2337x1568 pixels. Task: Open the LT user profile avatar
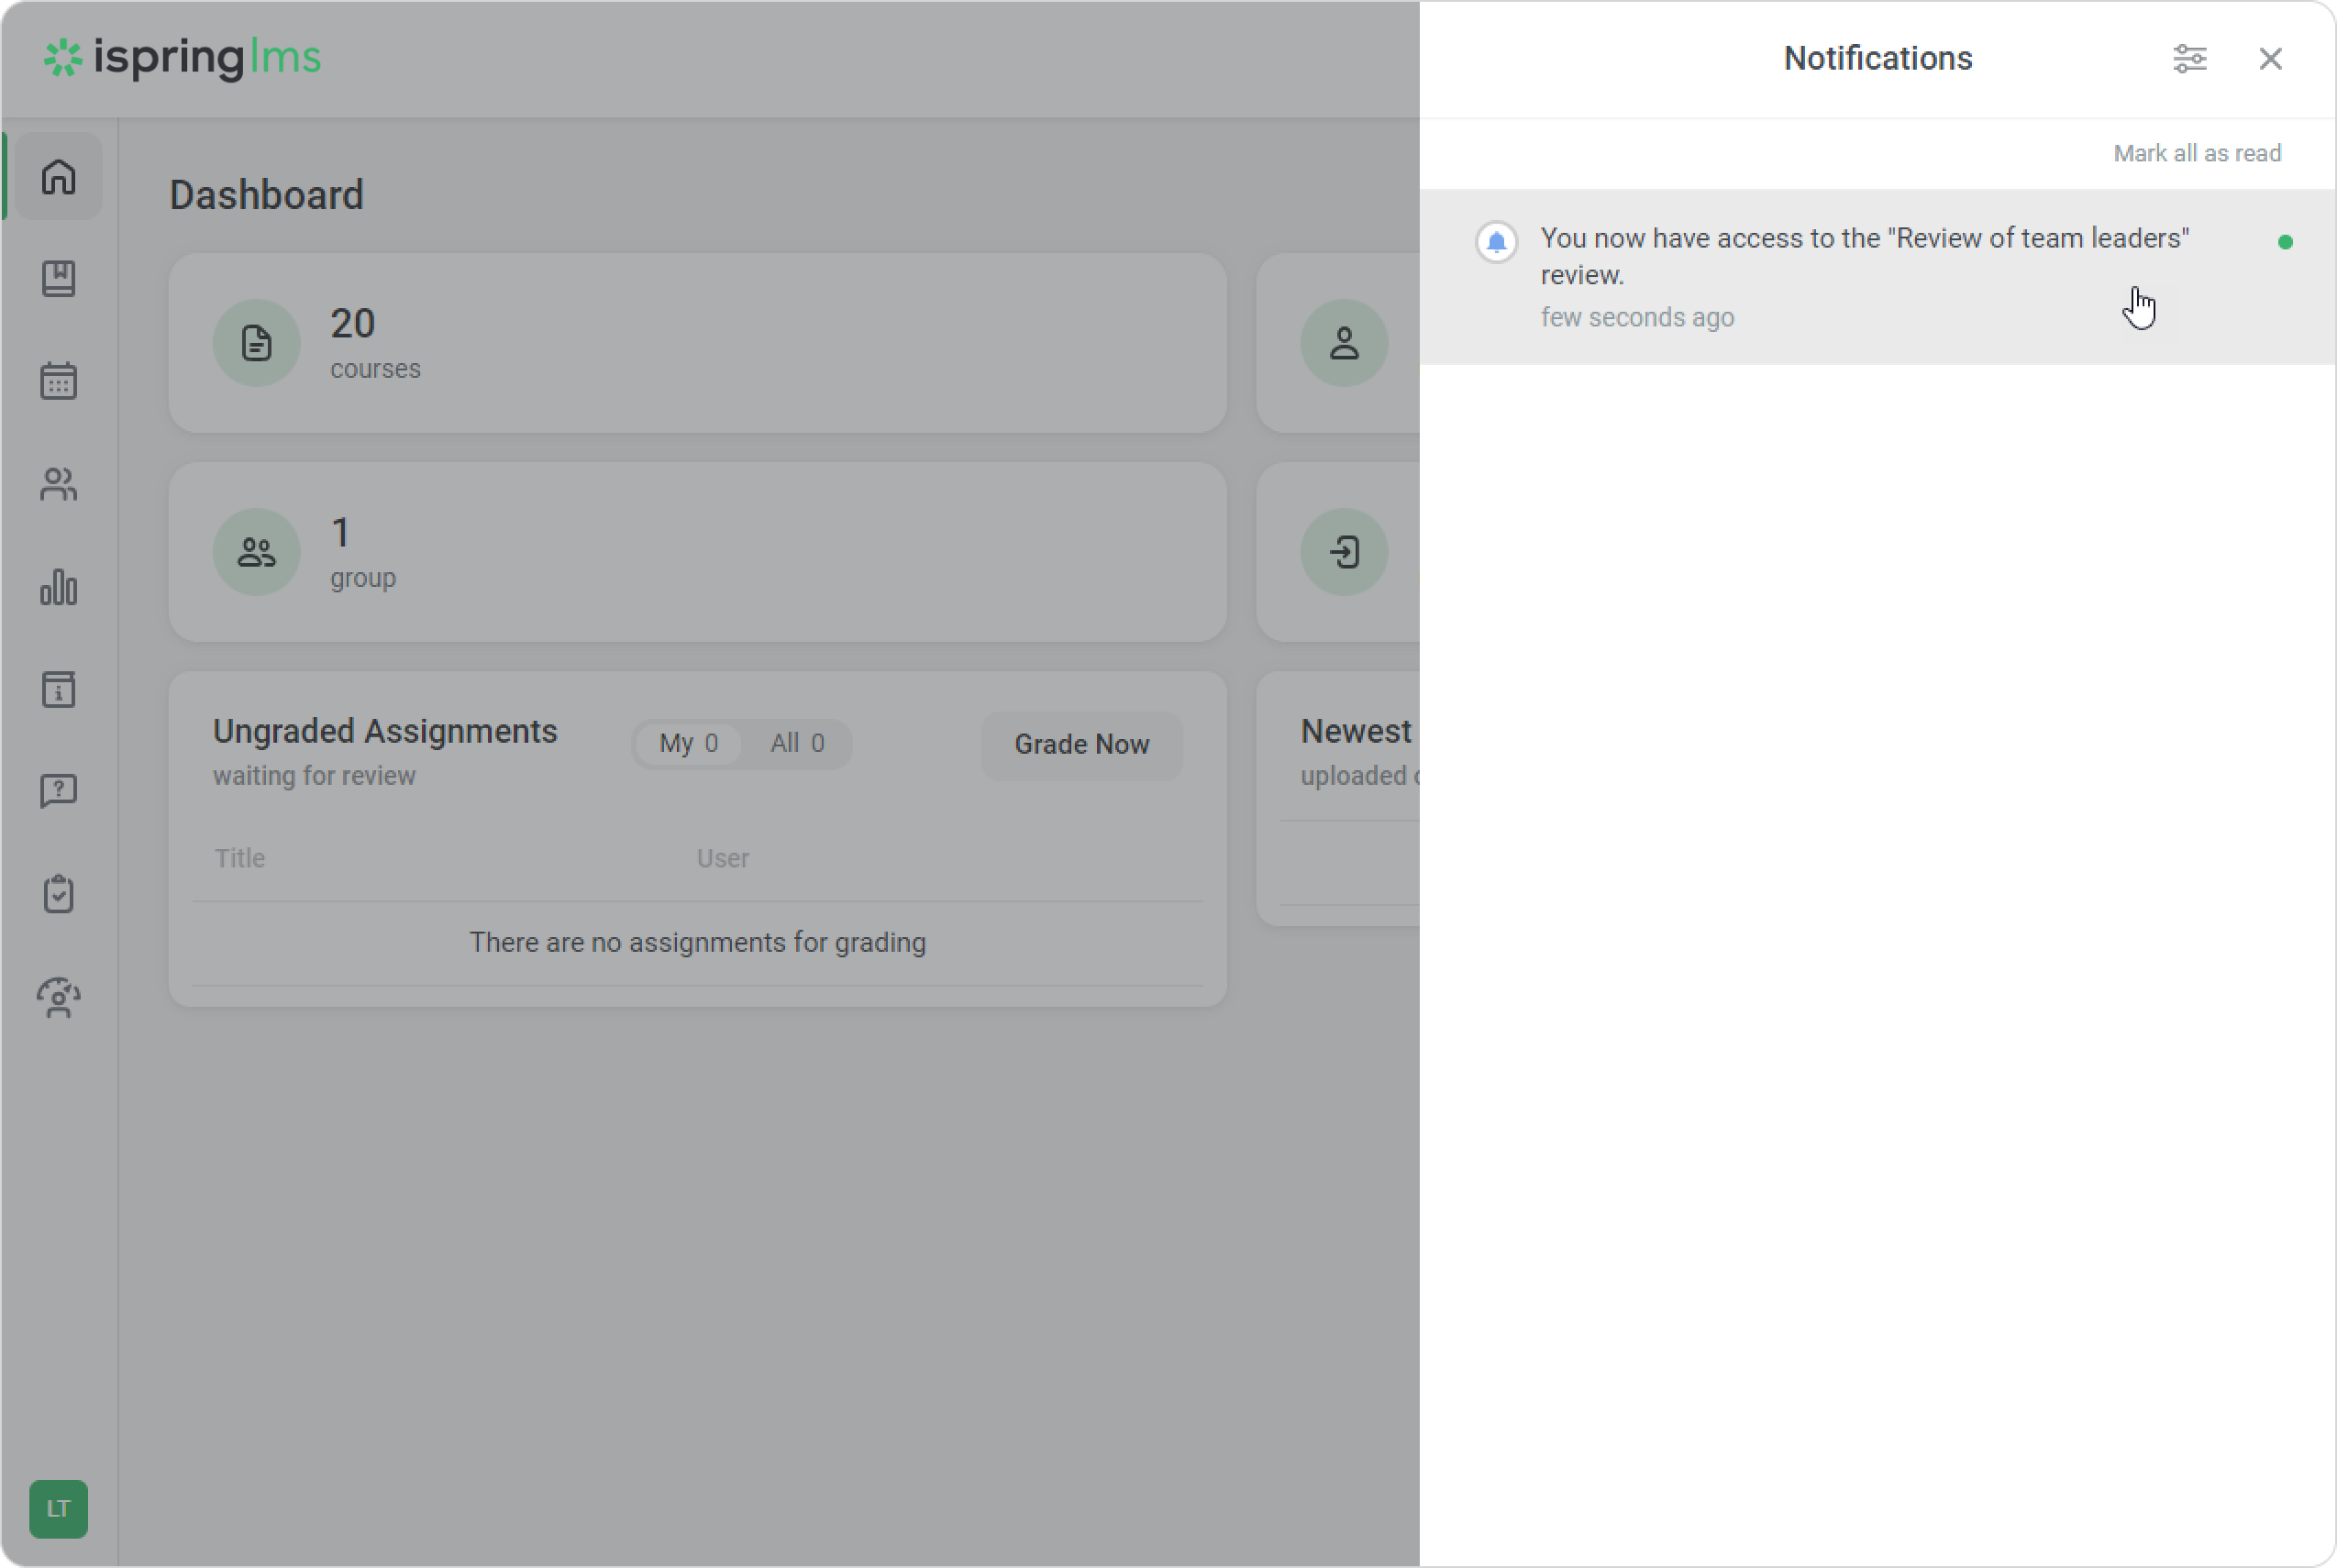point(58,1508)
